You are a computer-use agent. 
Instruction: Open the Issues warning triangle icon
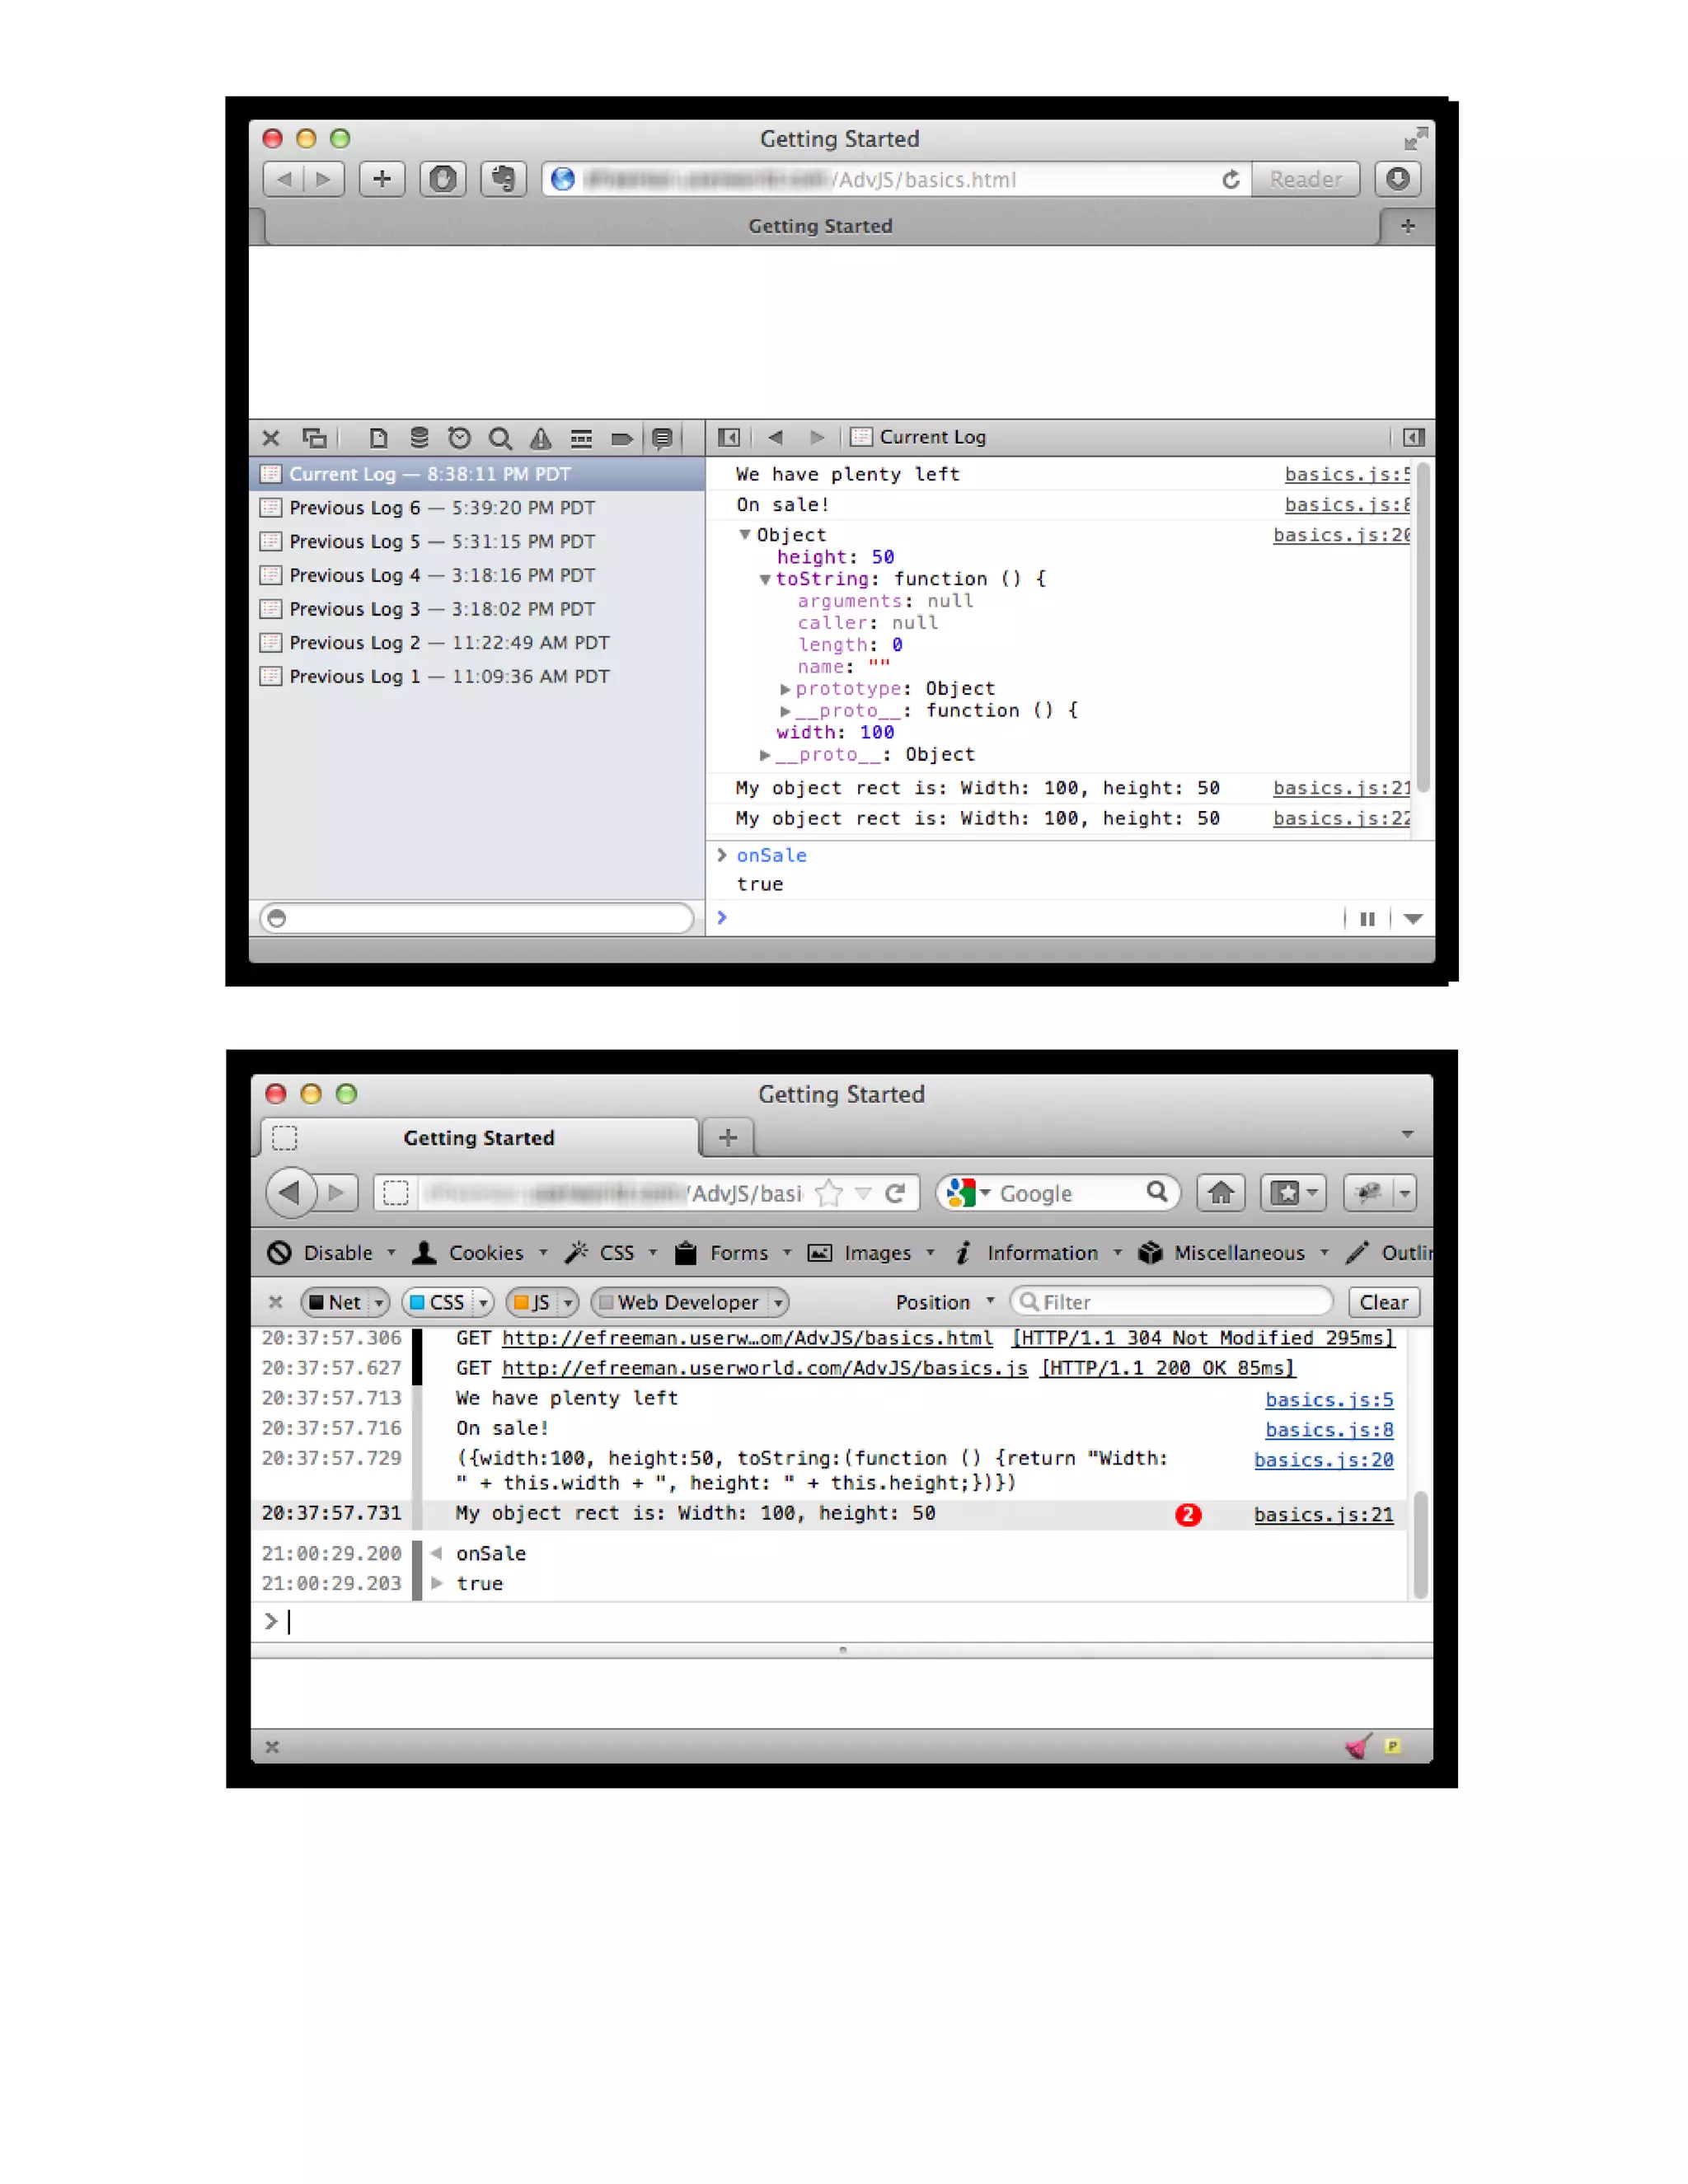tap(541, 438)
